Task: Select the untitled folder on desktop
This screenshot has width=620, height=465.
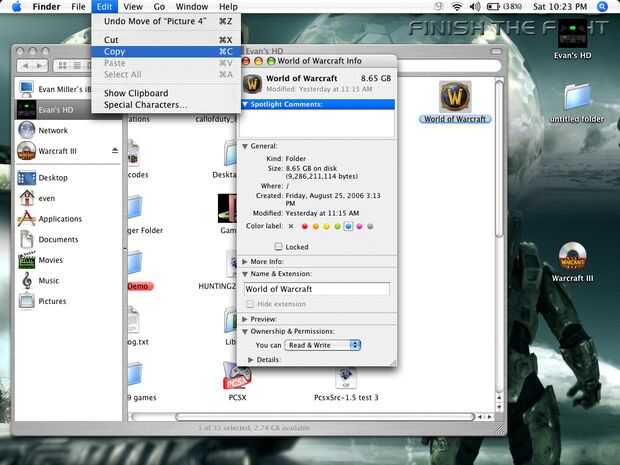Action: 577,103
